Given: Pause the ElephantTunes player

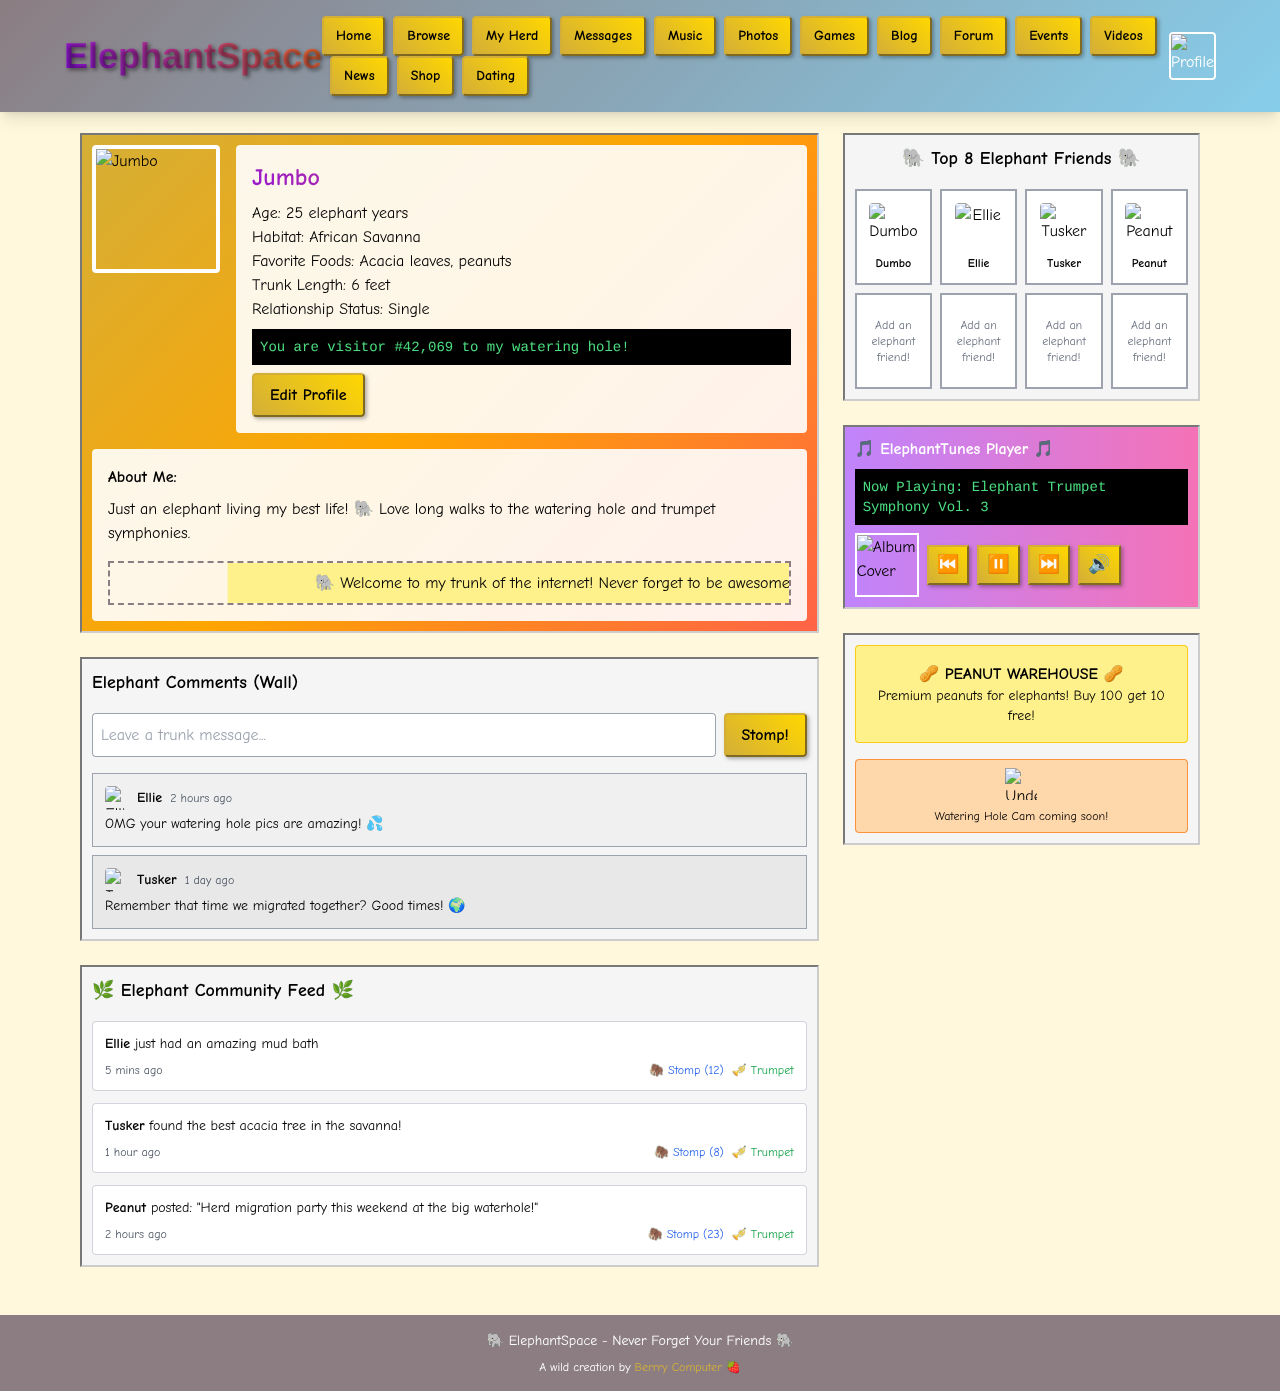Looking at the screenshot, I should 998,564.
